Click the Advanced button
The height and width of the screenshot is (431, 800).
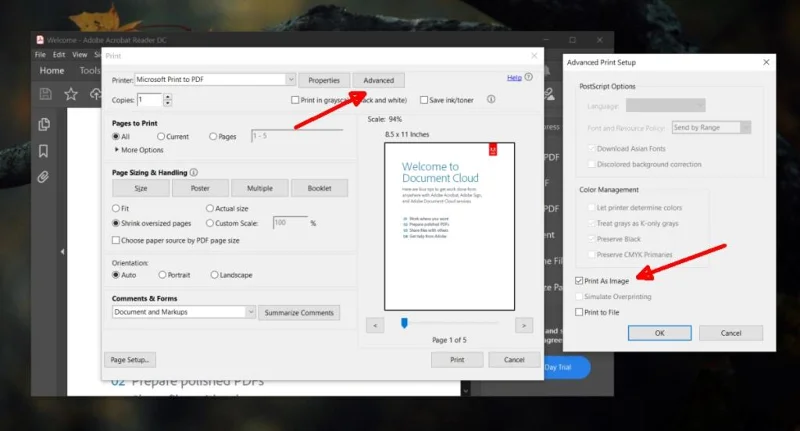click(379, 81)
